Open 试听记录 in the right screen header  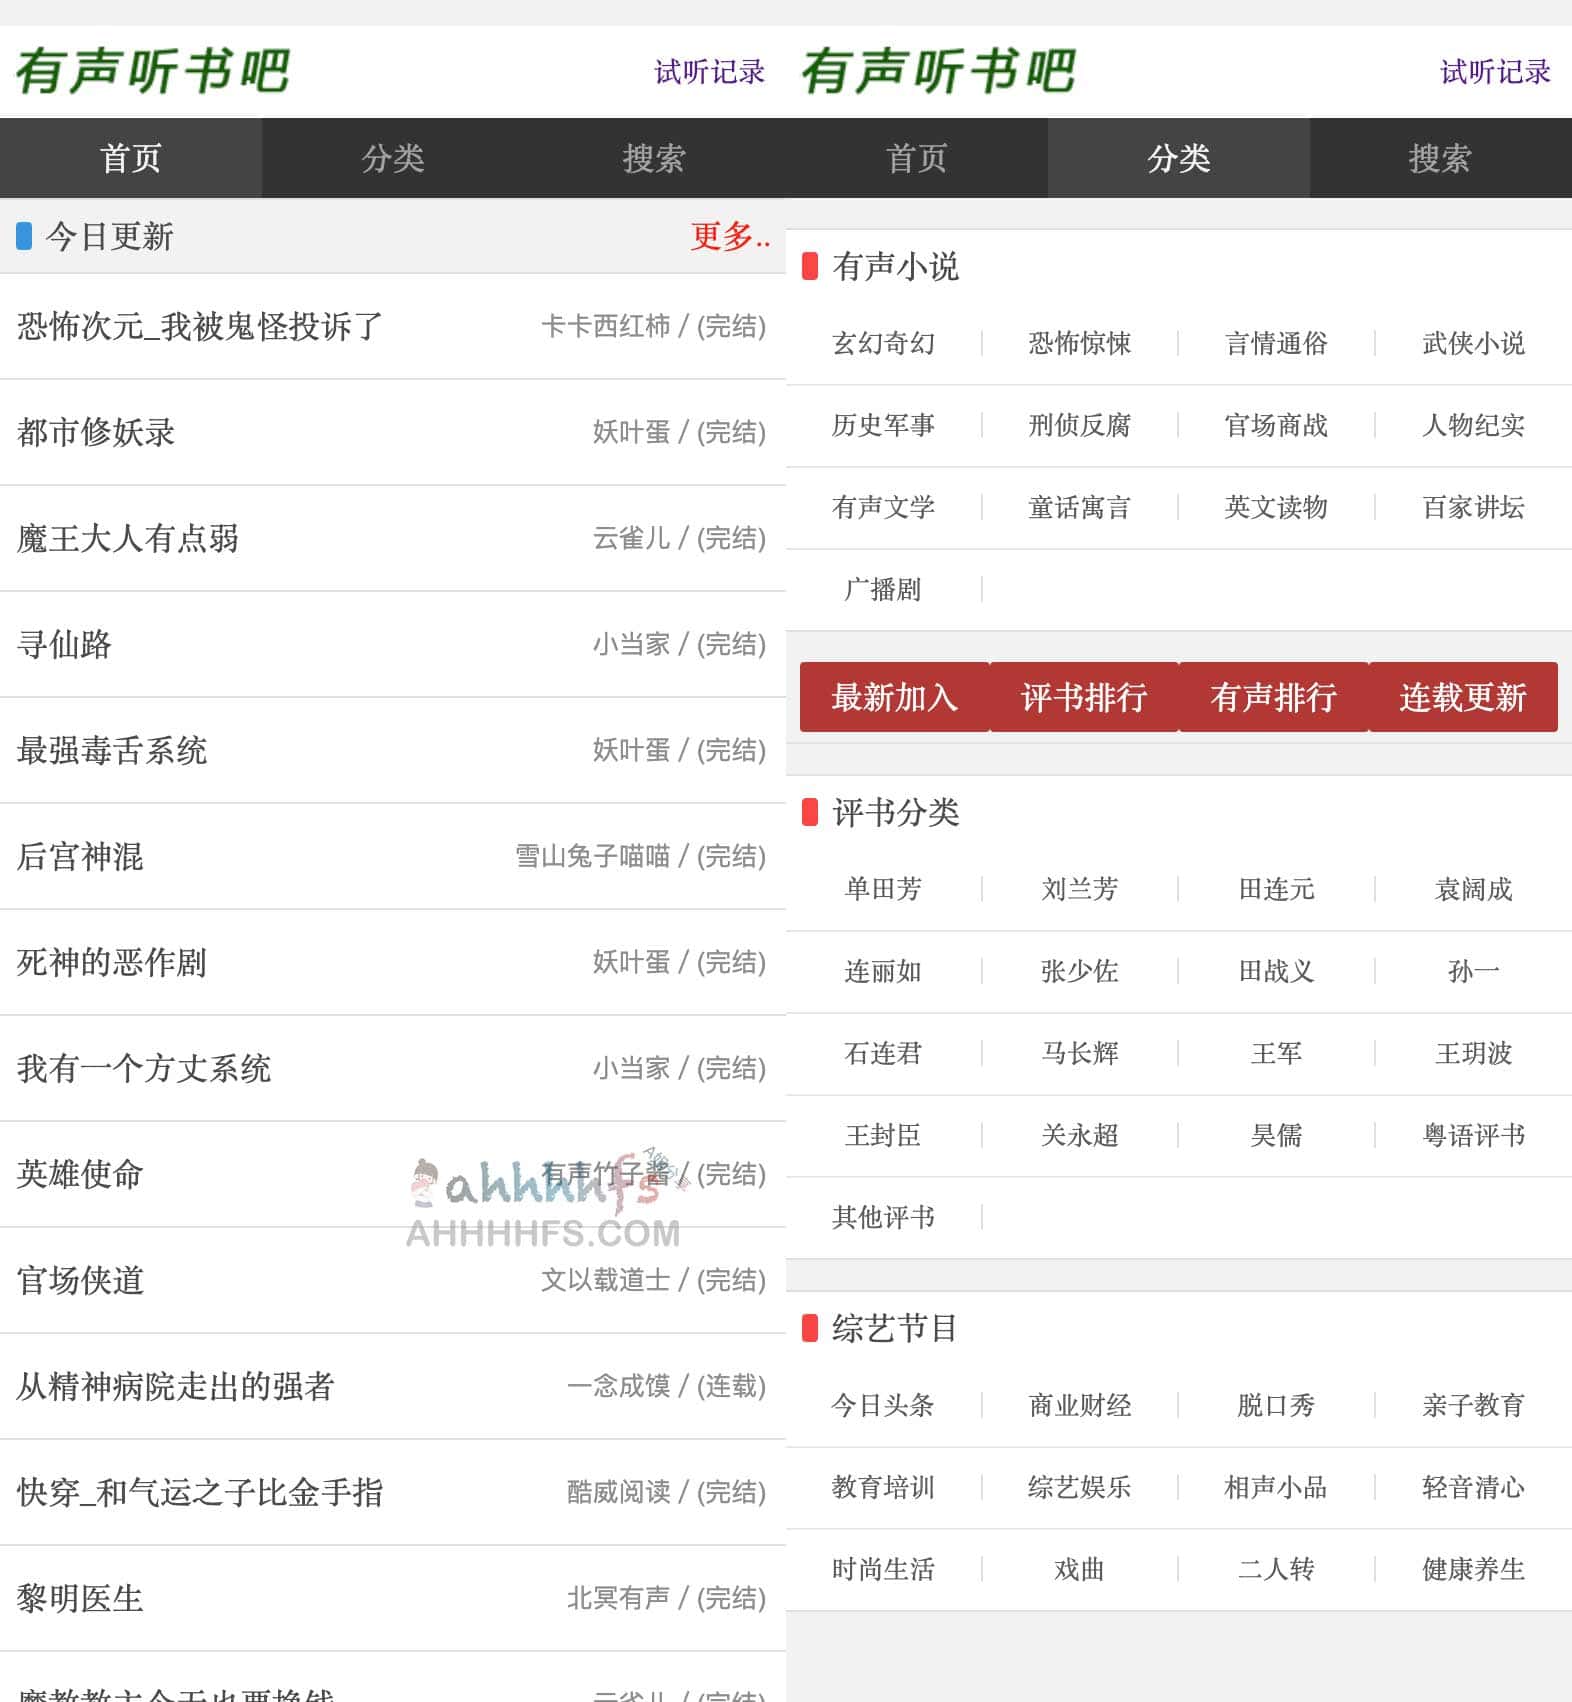click(1494, 72)
